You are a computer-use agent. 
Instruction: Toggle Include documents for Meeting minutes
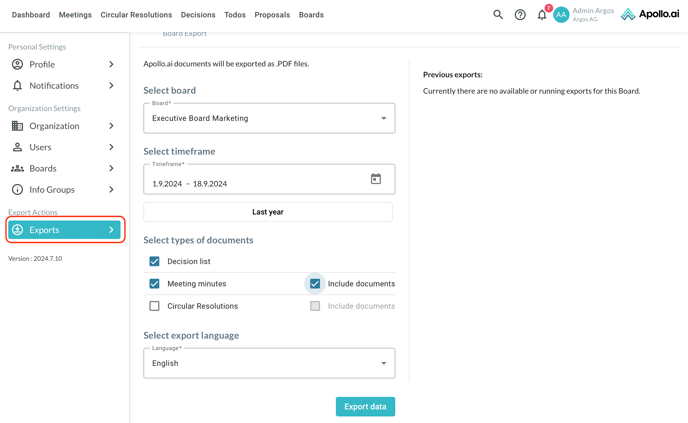tap(315, 284)
